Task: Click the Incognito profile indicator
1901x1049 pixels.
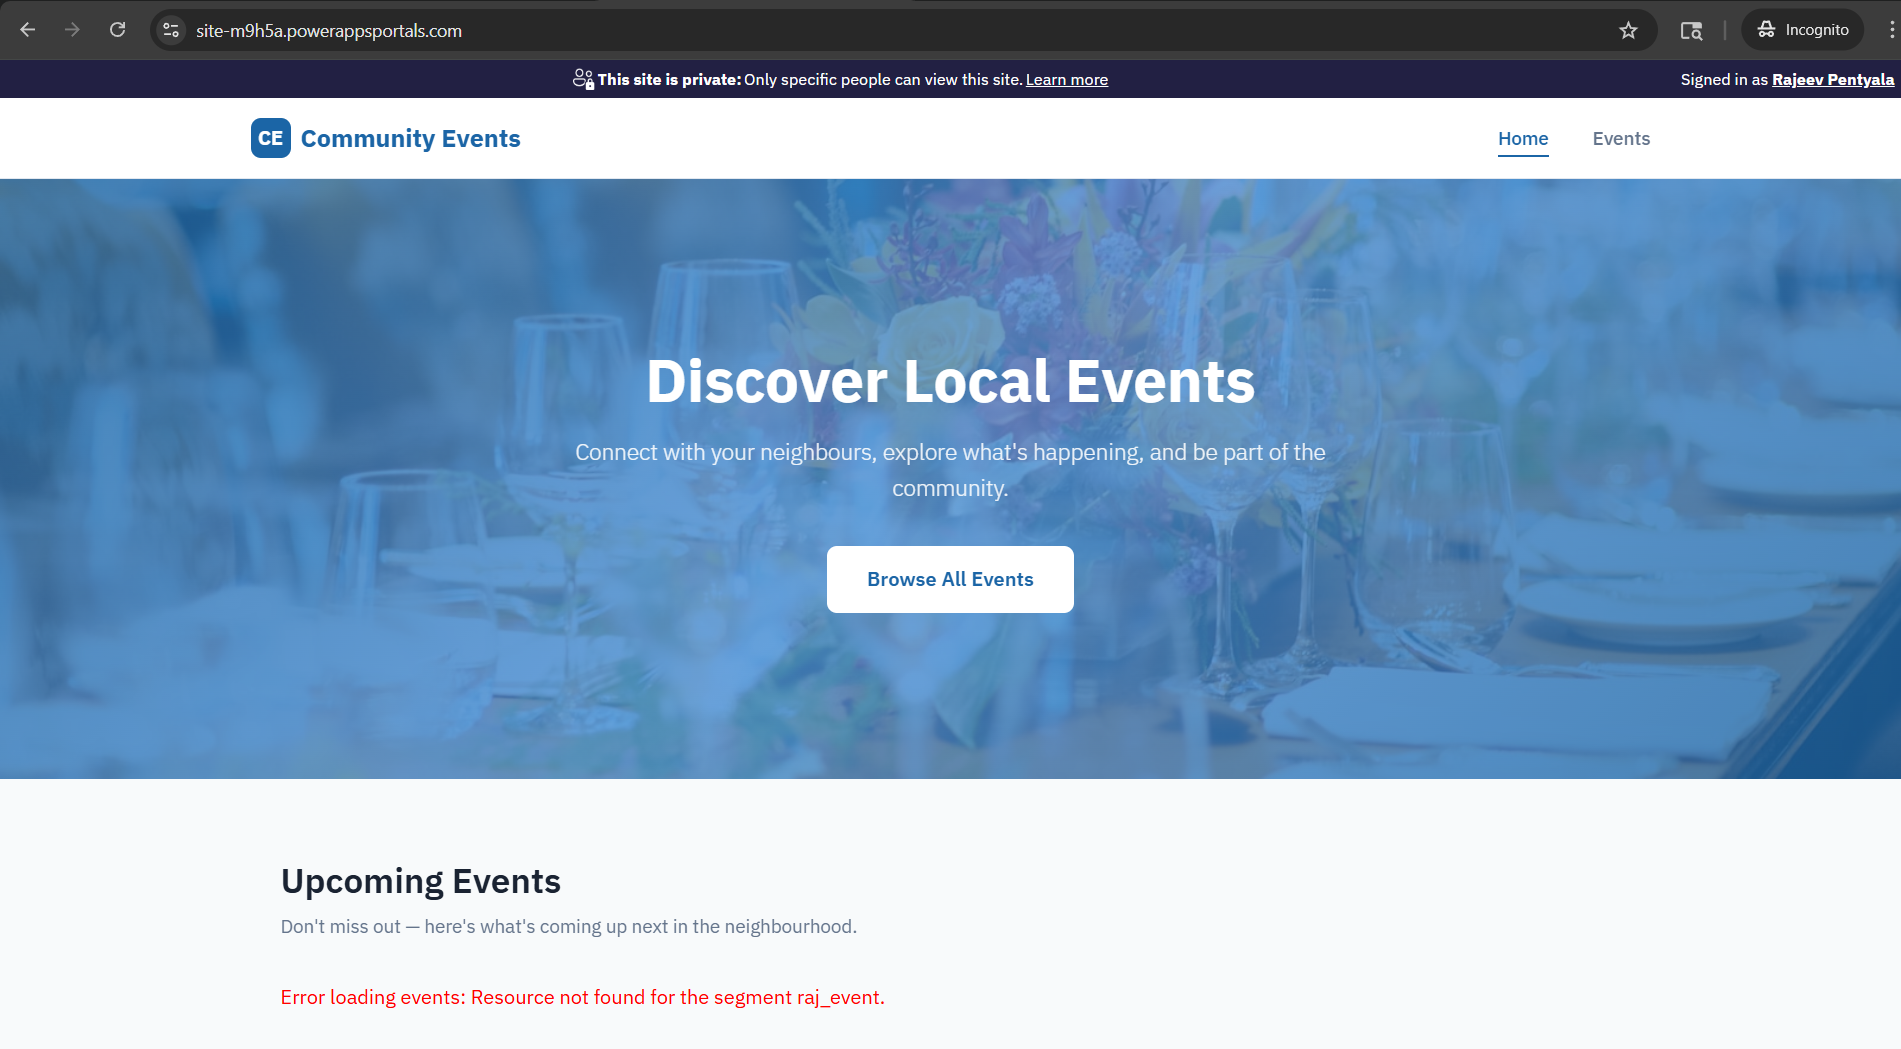Action: tap(1803, 30)
